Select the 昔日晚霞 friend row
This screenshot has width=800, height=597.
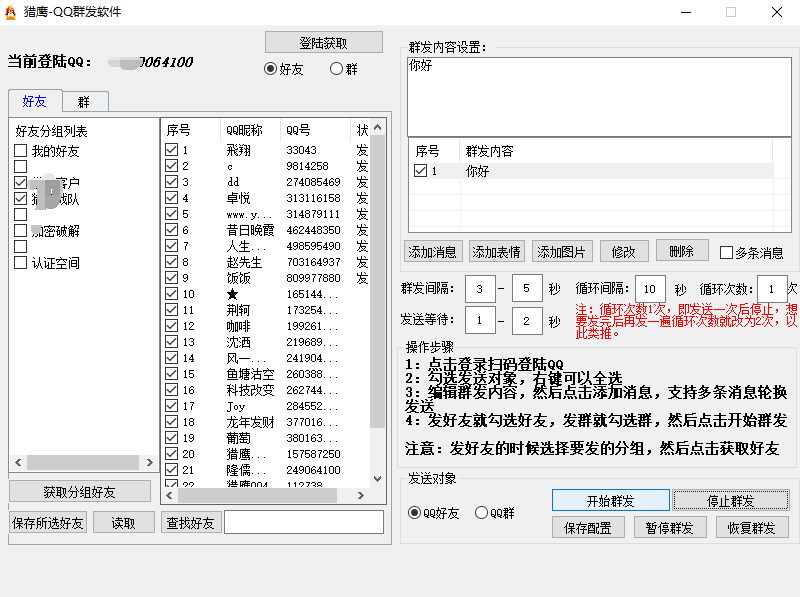265,230
